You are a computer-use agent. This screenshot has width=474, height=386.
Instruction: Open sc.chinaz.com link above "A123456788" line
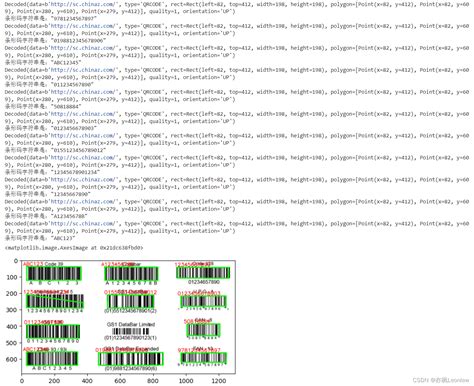pyautogui.click(x=82, y=202)
